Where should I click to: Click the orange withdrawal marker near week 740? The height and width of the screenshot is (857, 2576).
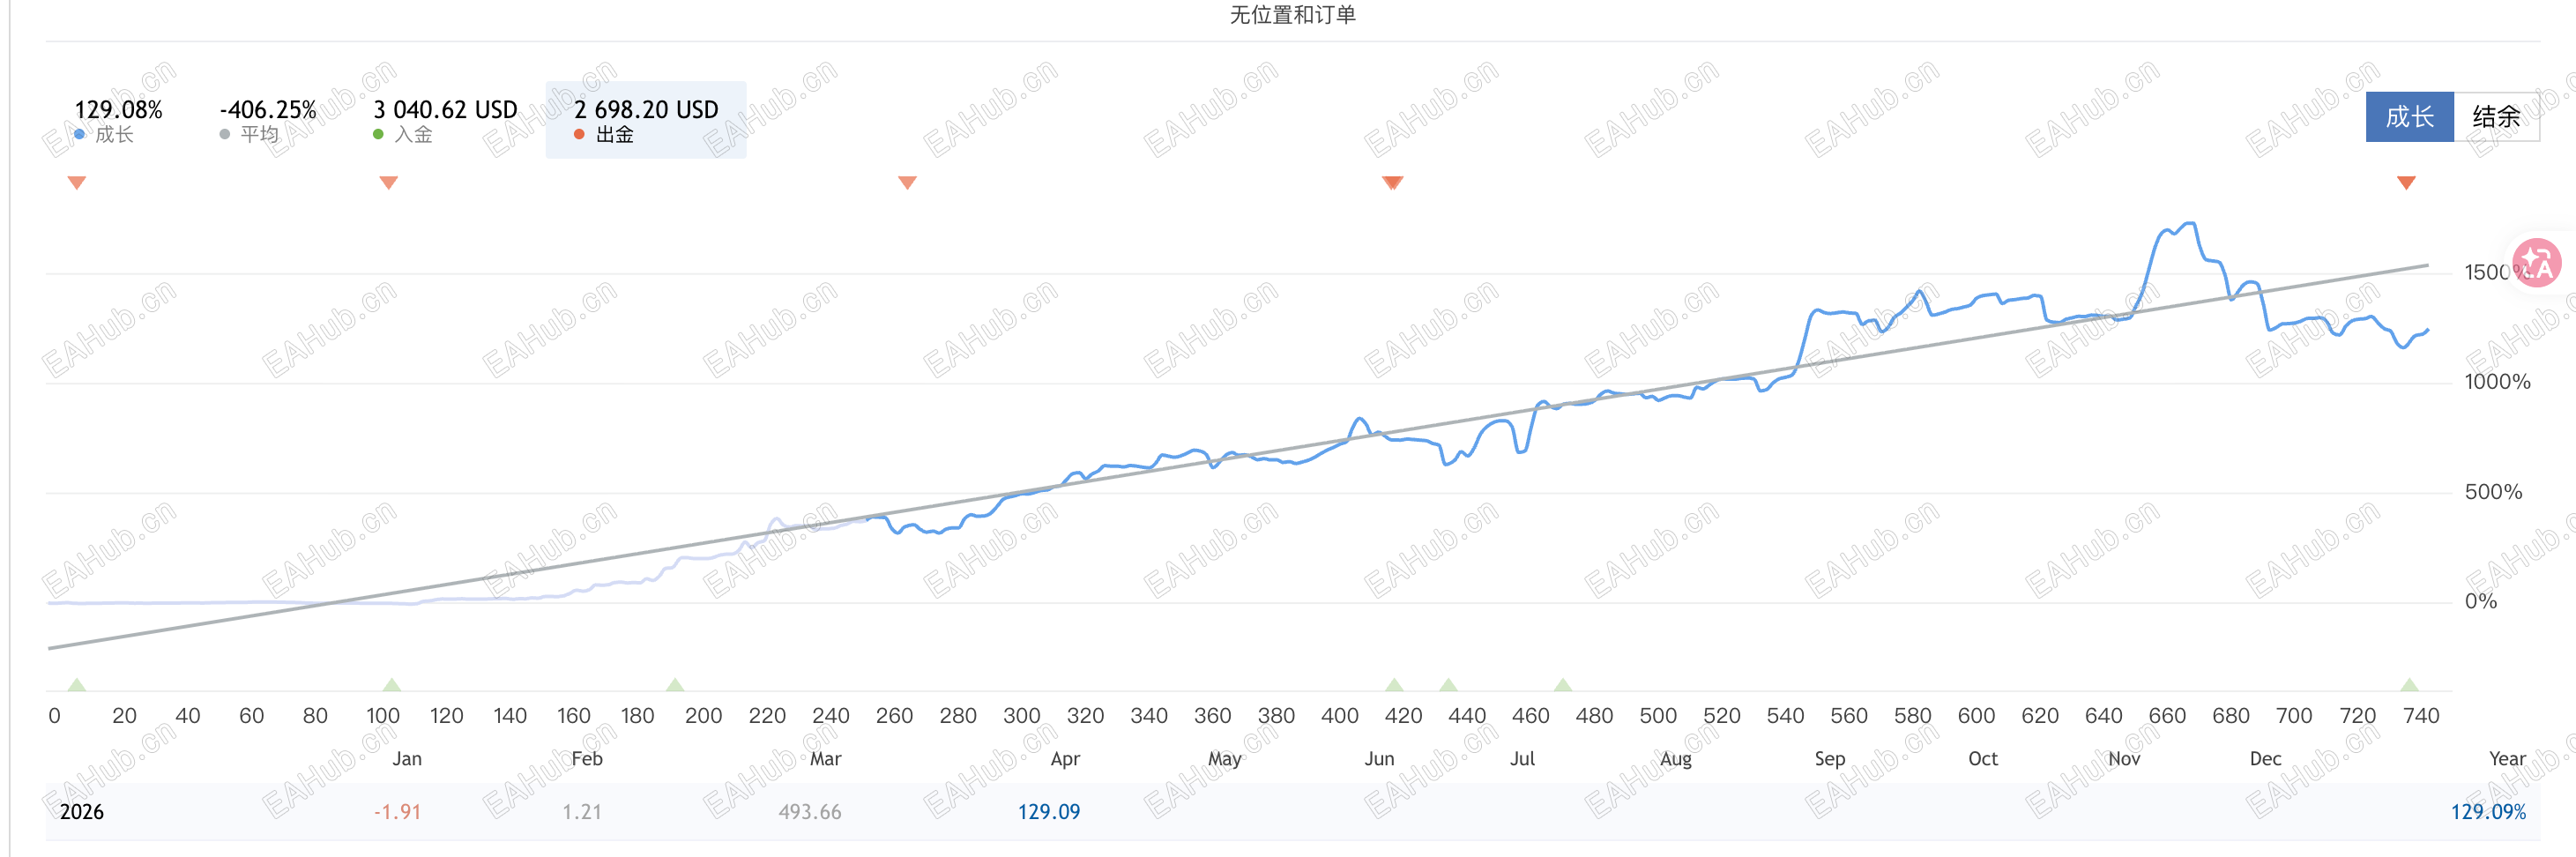tap(2406, 182)
